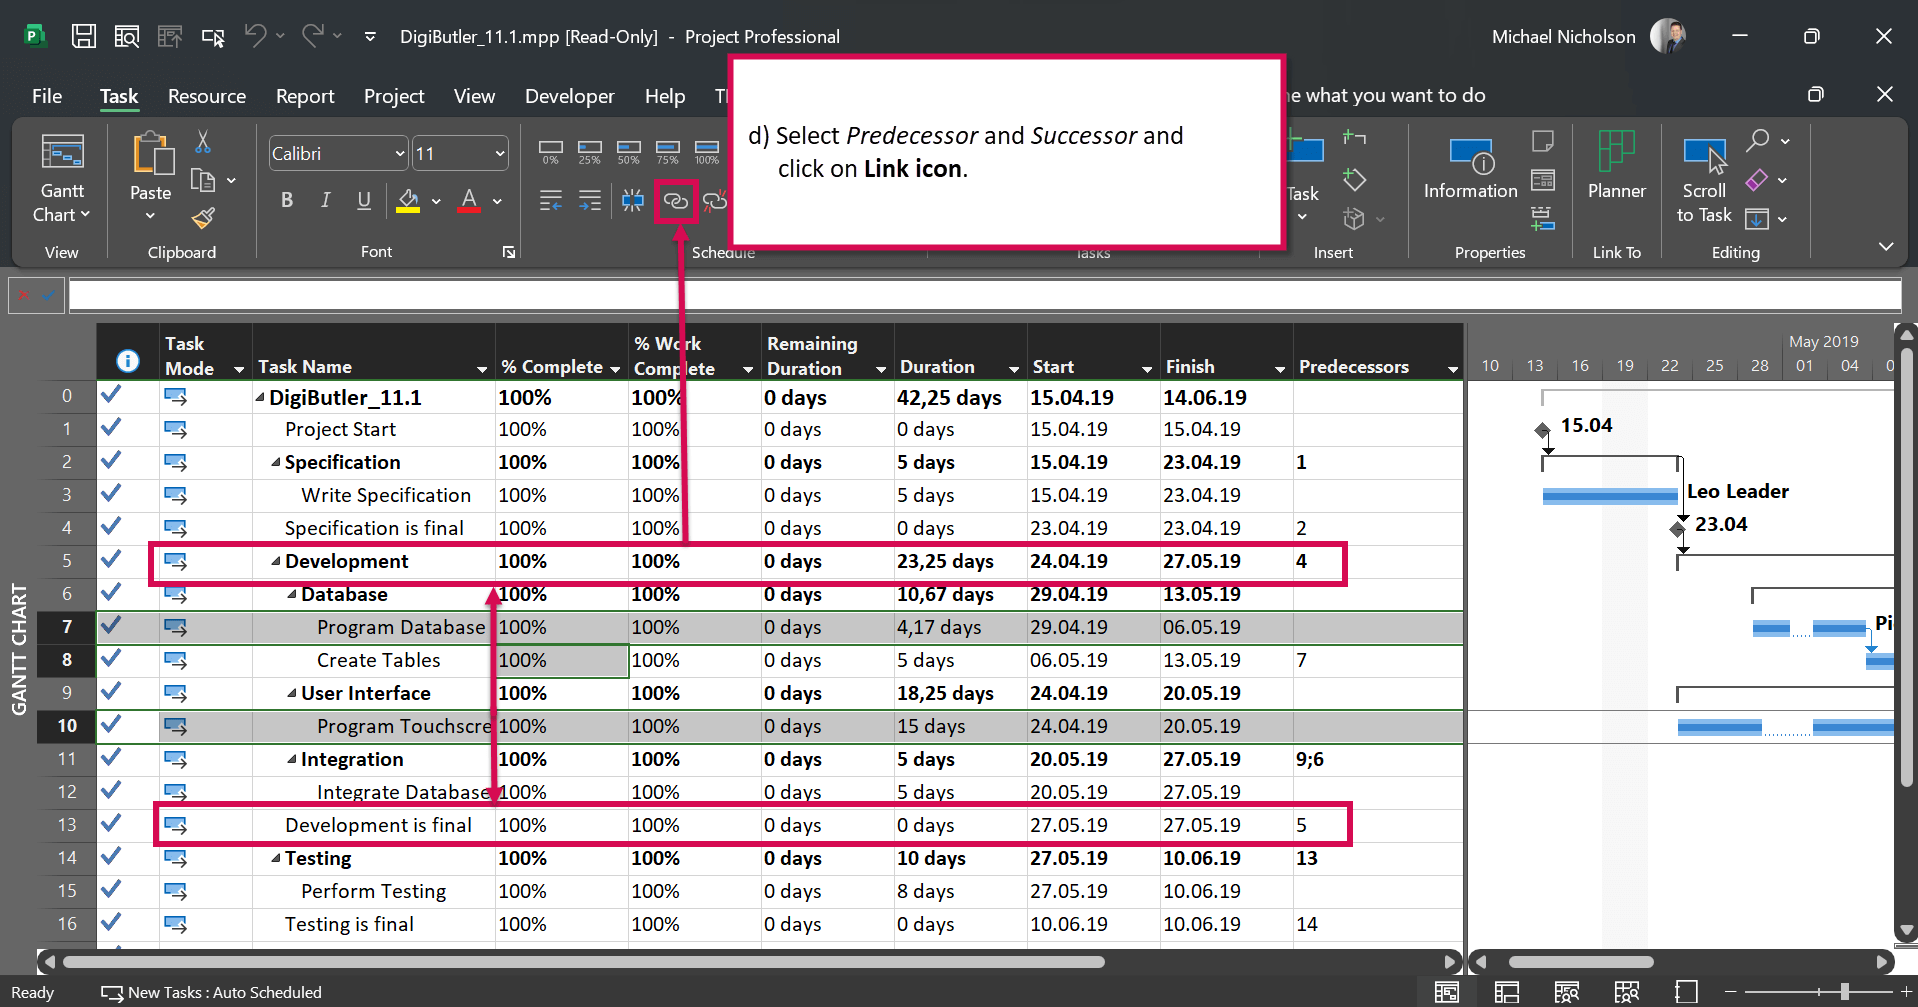1918x1007 pixels.
Task: Open the Developer ribbon tab
Action: tap(569, 96)
